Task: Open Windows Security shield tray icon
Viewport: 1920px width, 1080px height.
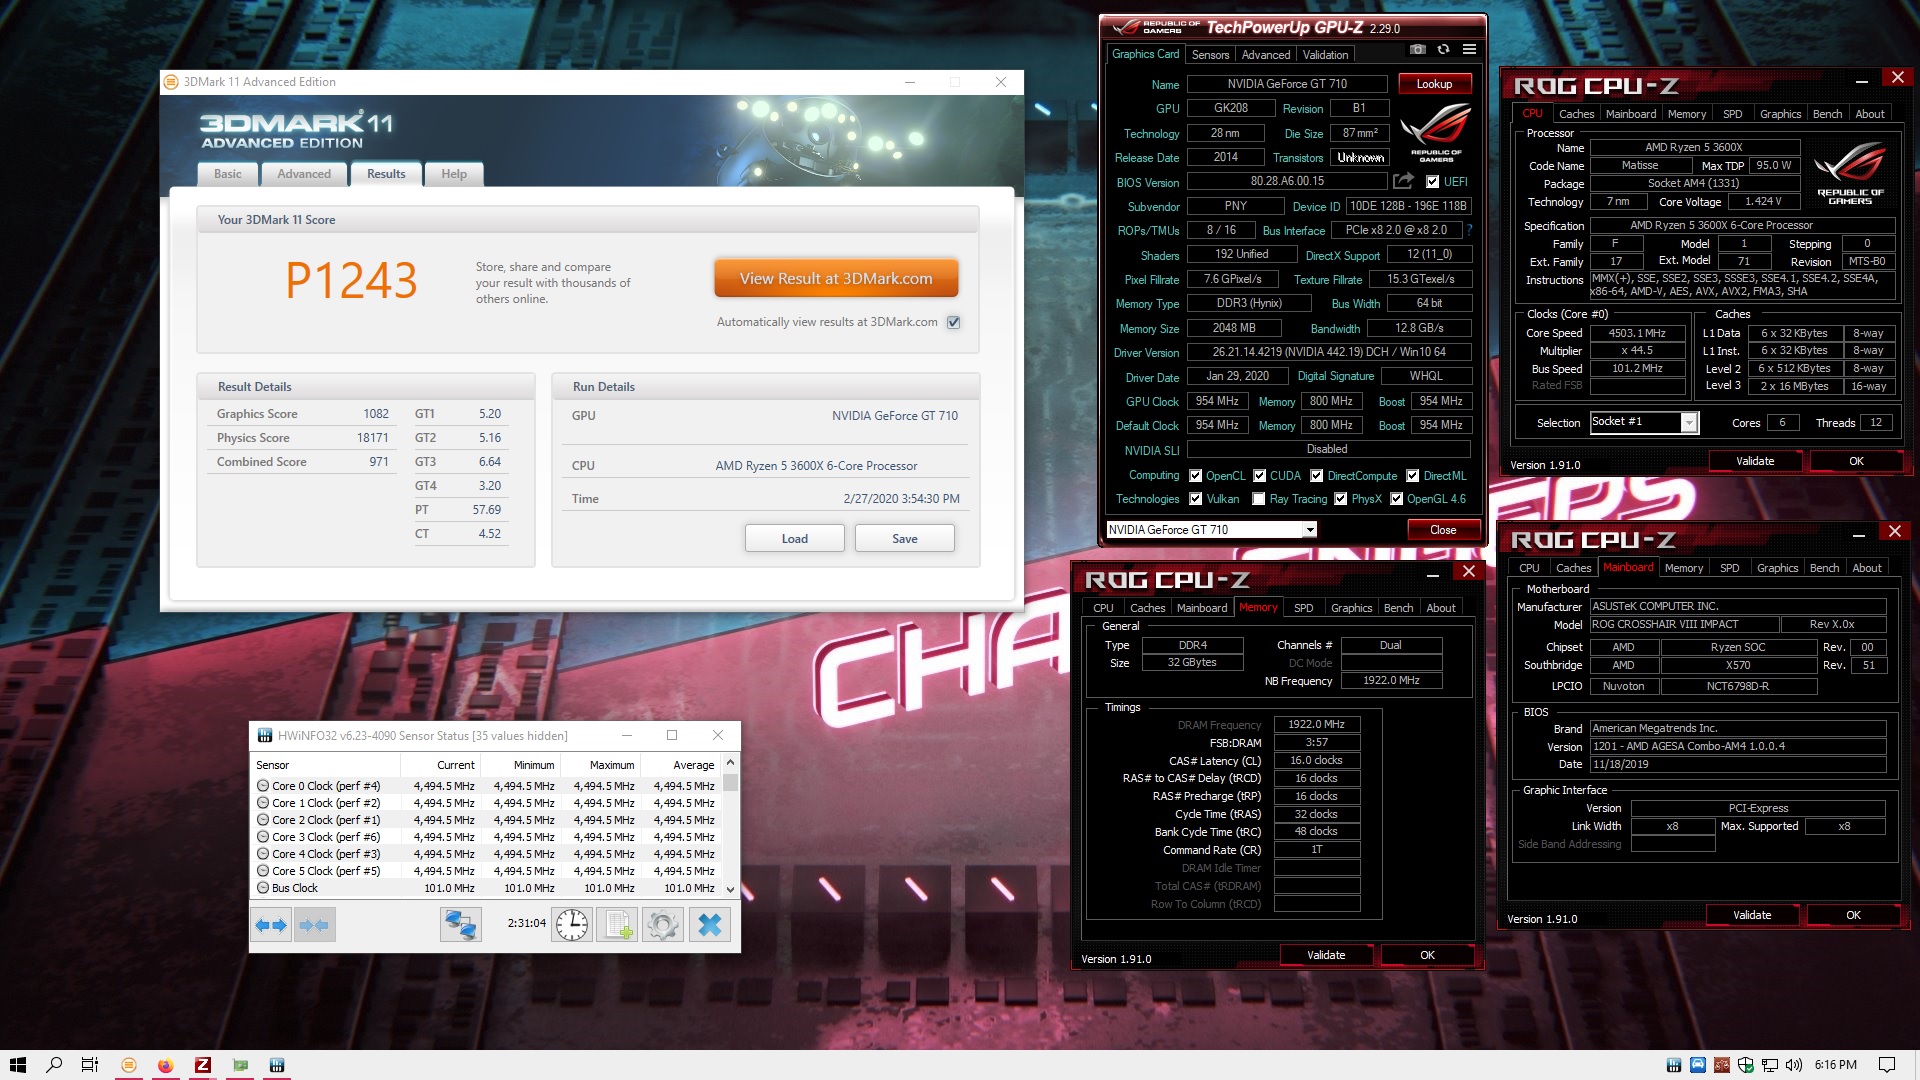Action: pos(1746,1065)
